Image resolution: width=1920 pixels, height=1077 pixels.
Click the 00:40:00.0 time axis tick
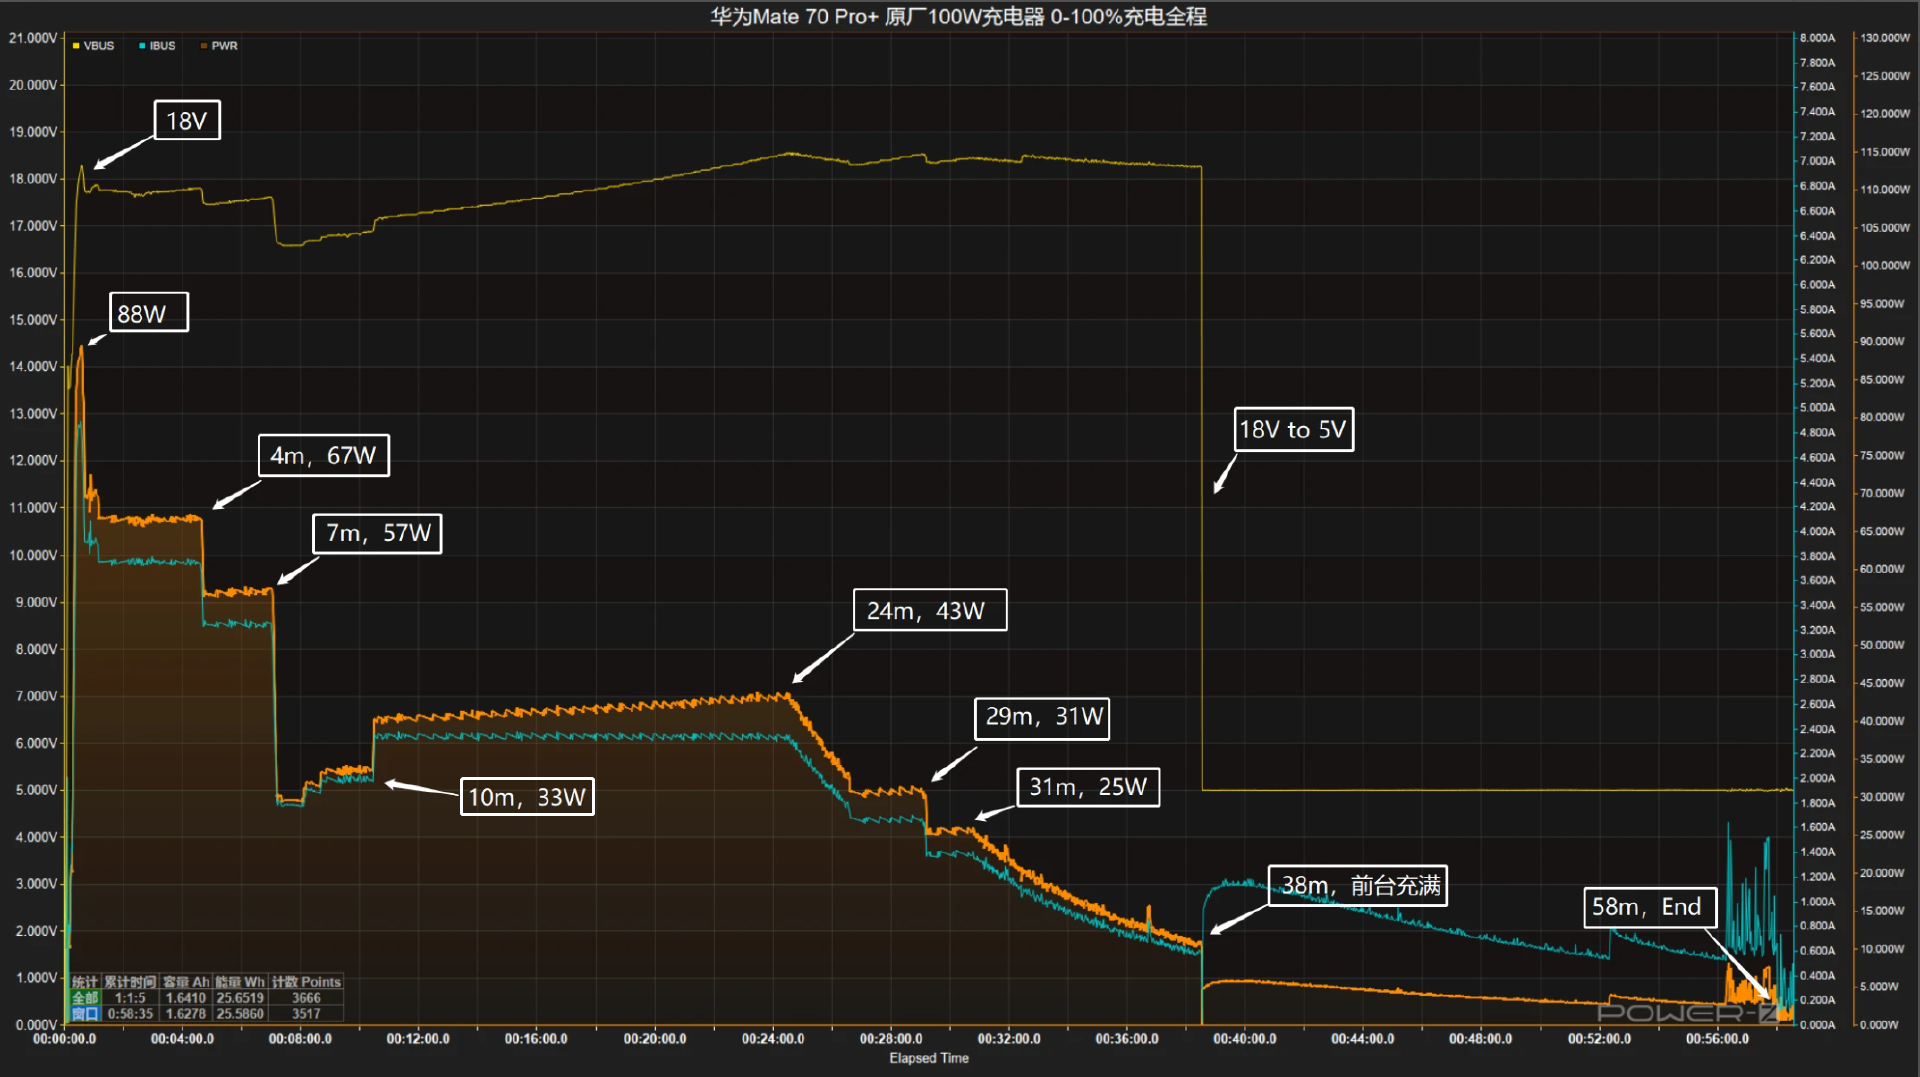(1245, 1039)
